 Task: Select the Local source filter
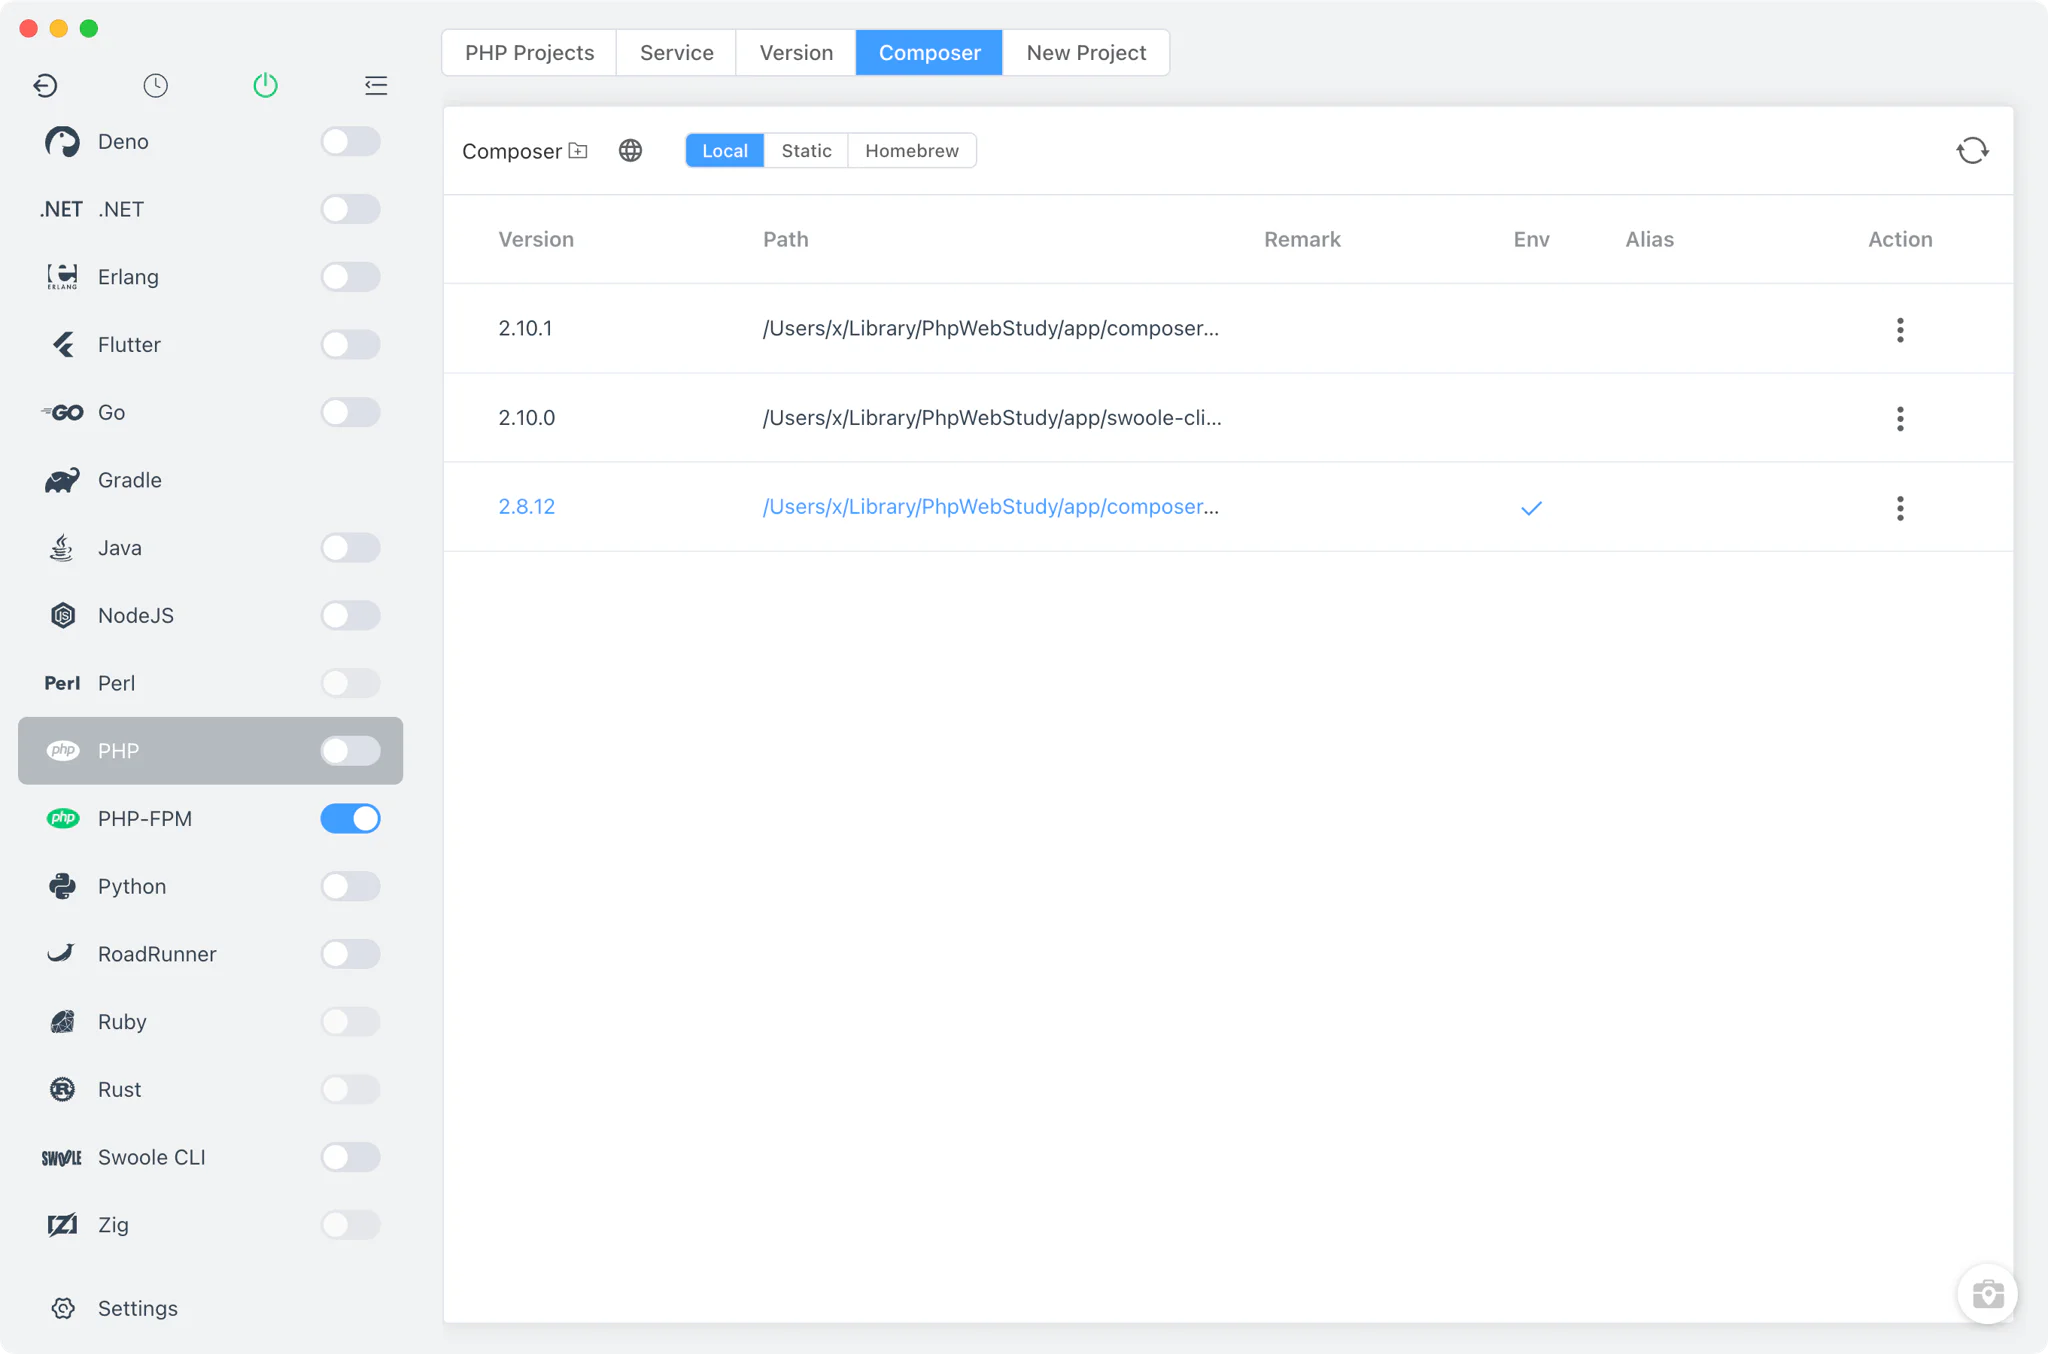[x=725, y=151]
